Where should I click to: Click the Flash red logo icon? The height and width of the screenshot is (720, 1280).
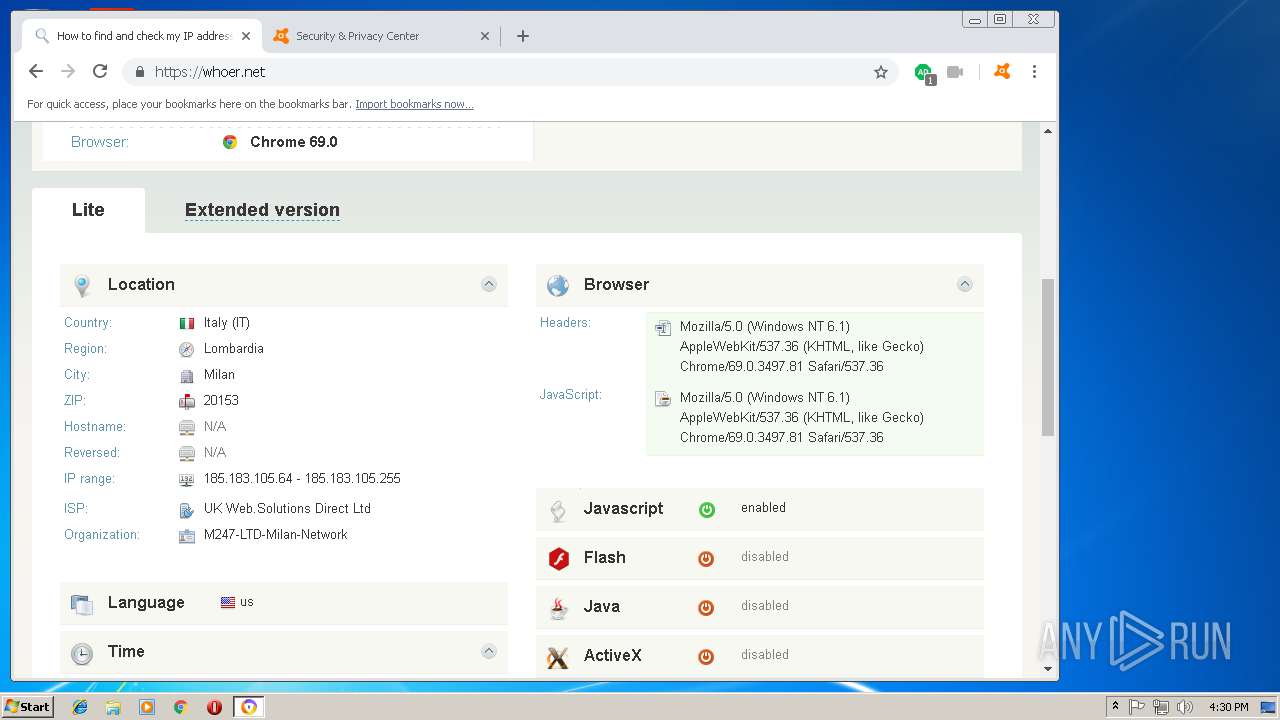click(559, 558)
